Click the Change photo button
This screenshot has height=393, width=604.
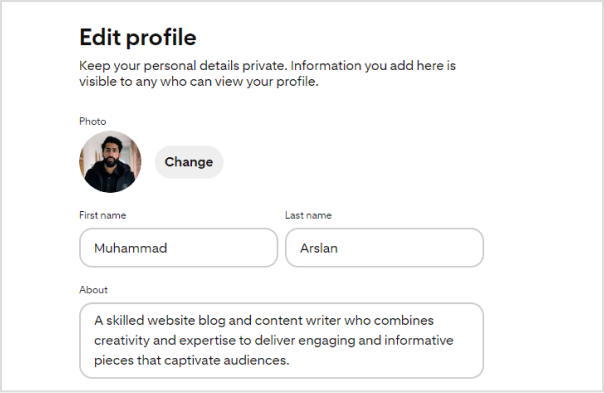pos(189,162)
